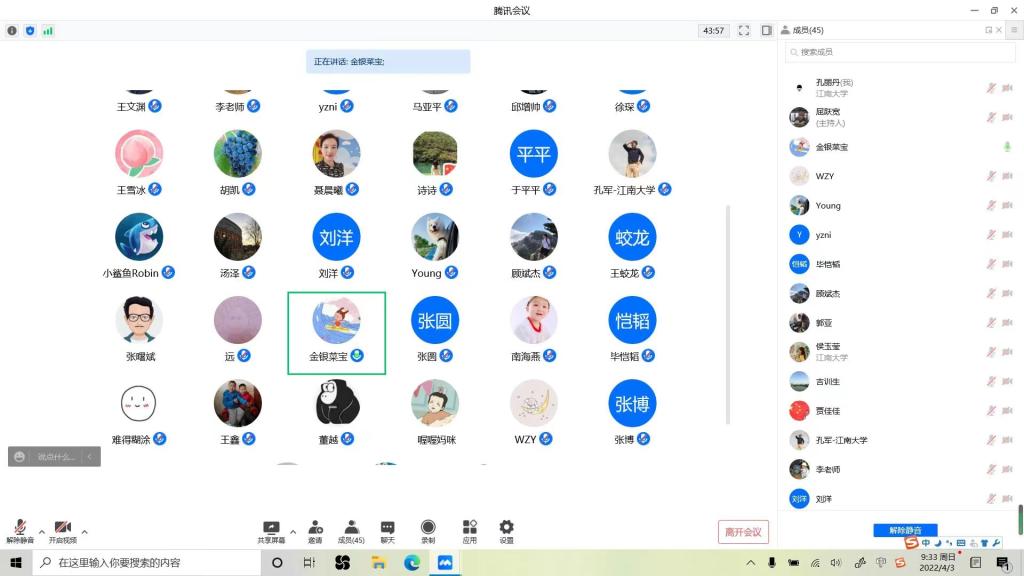Unmute microphone via 解除静音 toolbar toggle
Image resolution: width=1024 pixels, height=576 pixels.
(x=20, y=531)
